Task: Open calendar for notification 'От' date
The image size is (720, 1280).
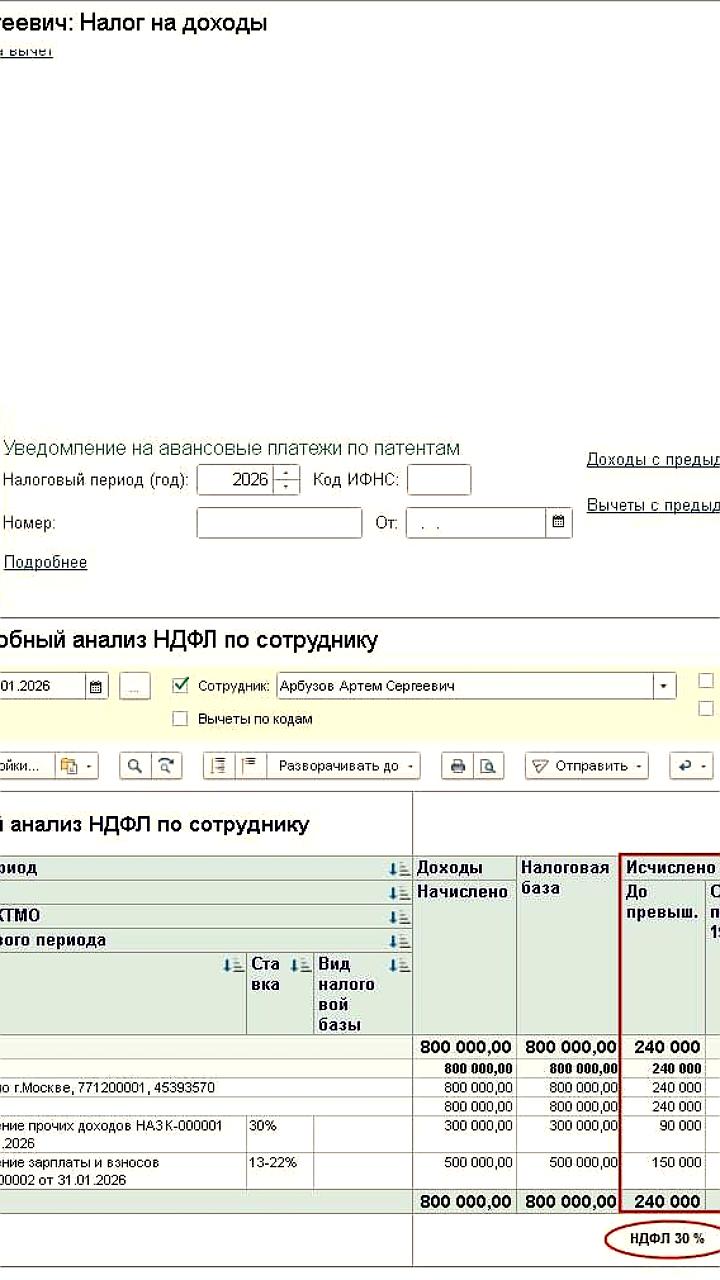Action: click(558, 522)
